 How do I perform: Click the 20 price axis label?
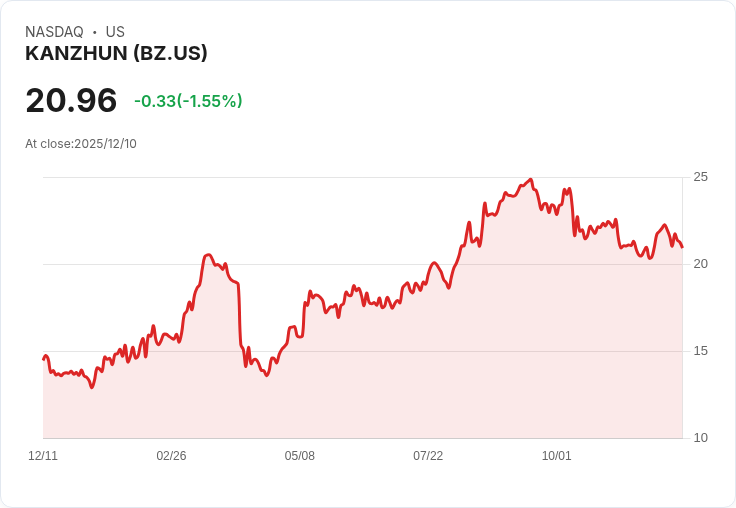tap(700, 264)
